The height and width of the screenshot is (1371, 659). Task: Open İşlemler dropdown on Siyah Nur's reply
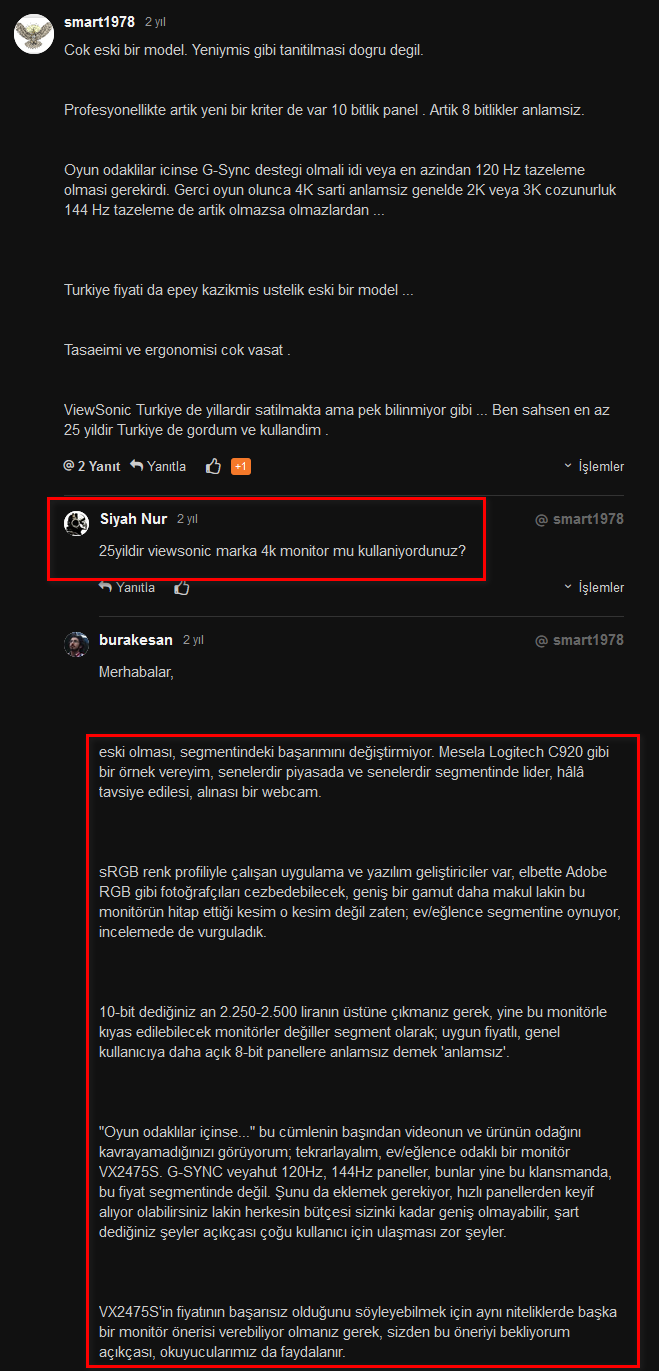click(x=594, y=587)
